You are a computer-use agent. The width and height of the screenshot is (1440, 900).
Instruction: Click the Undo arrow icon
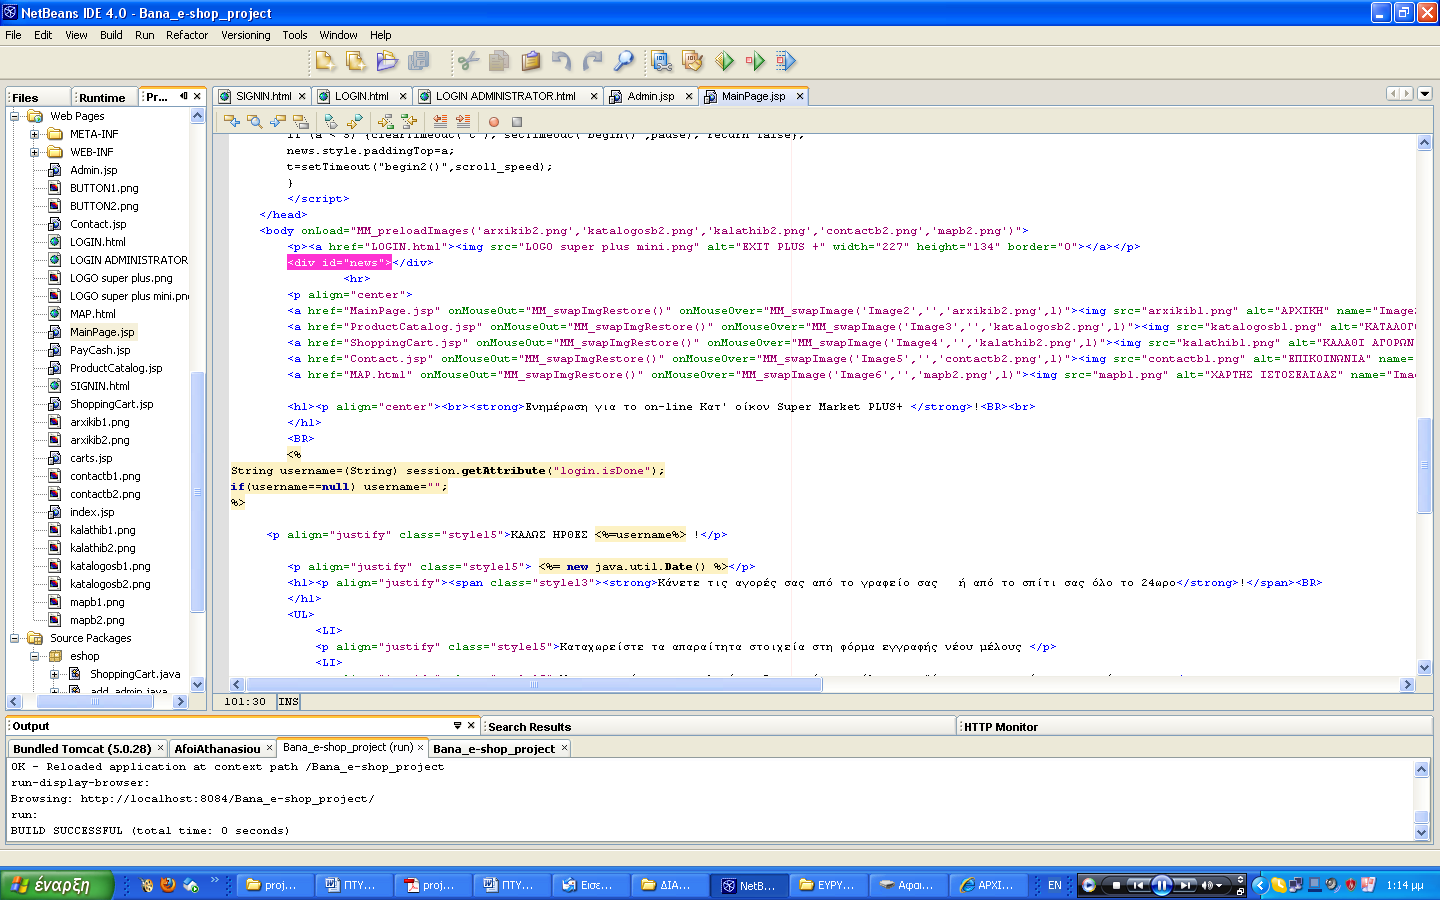pos(562,61)
